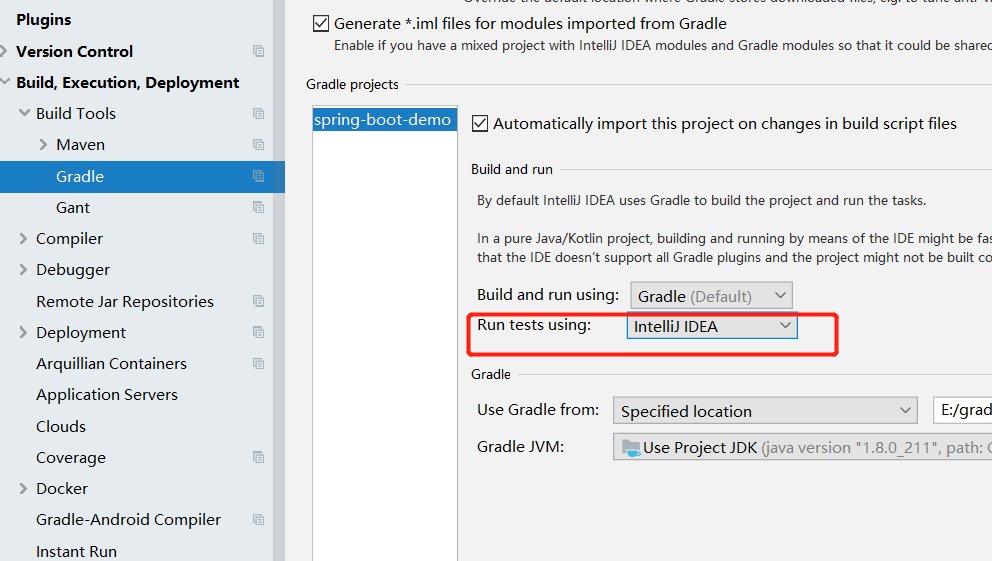The image size is (992, 561).
Task: Open Arquillian Containers settings
Action: tap(111, 364)
